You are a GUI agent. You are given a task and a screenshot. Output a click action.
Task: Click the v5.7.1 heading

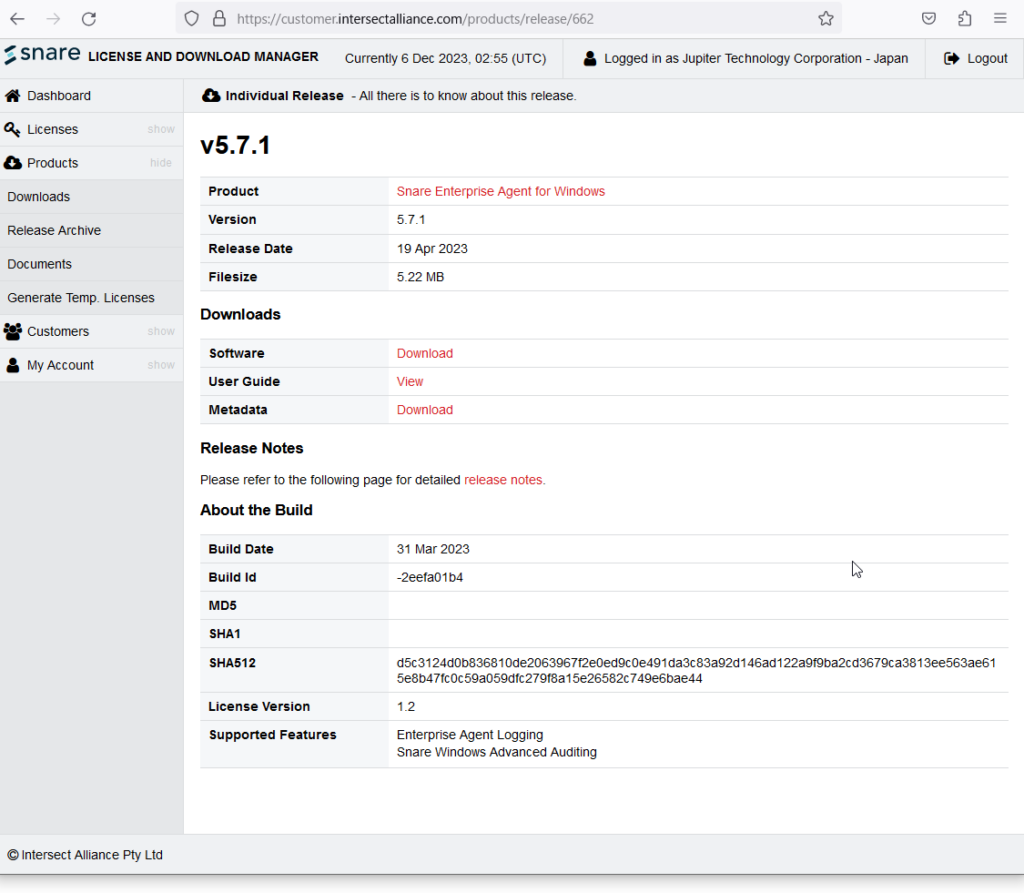click(x=235, y=145)
